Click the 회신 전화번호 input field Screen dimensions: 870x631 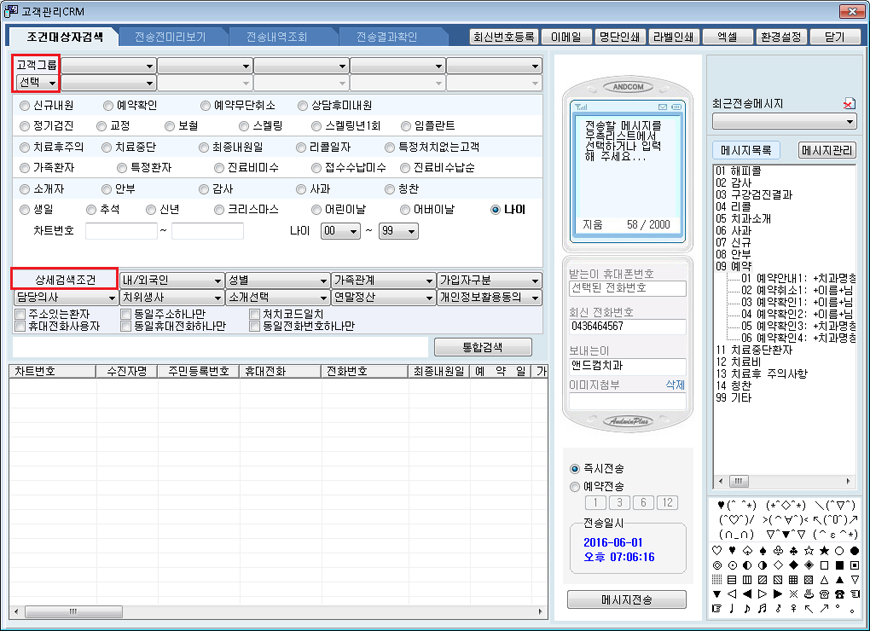pyautogui.click(x=627, y=327)
